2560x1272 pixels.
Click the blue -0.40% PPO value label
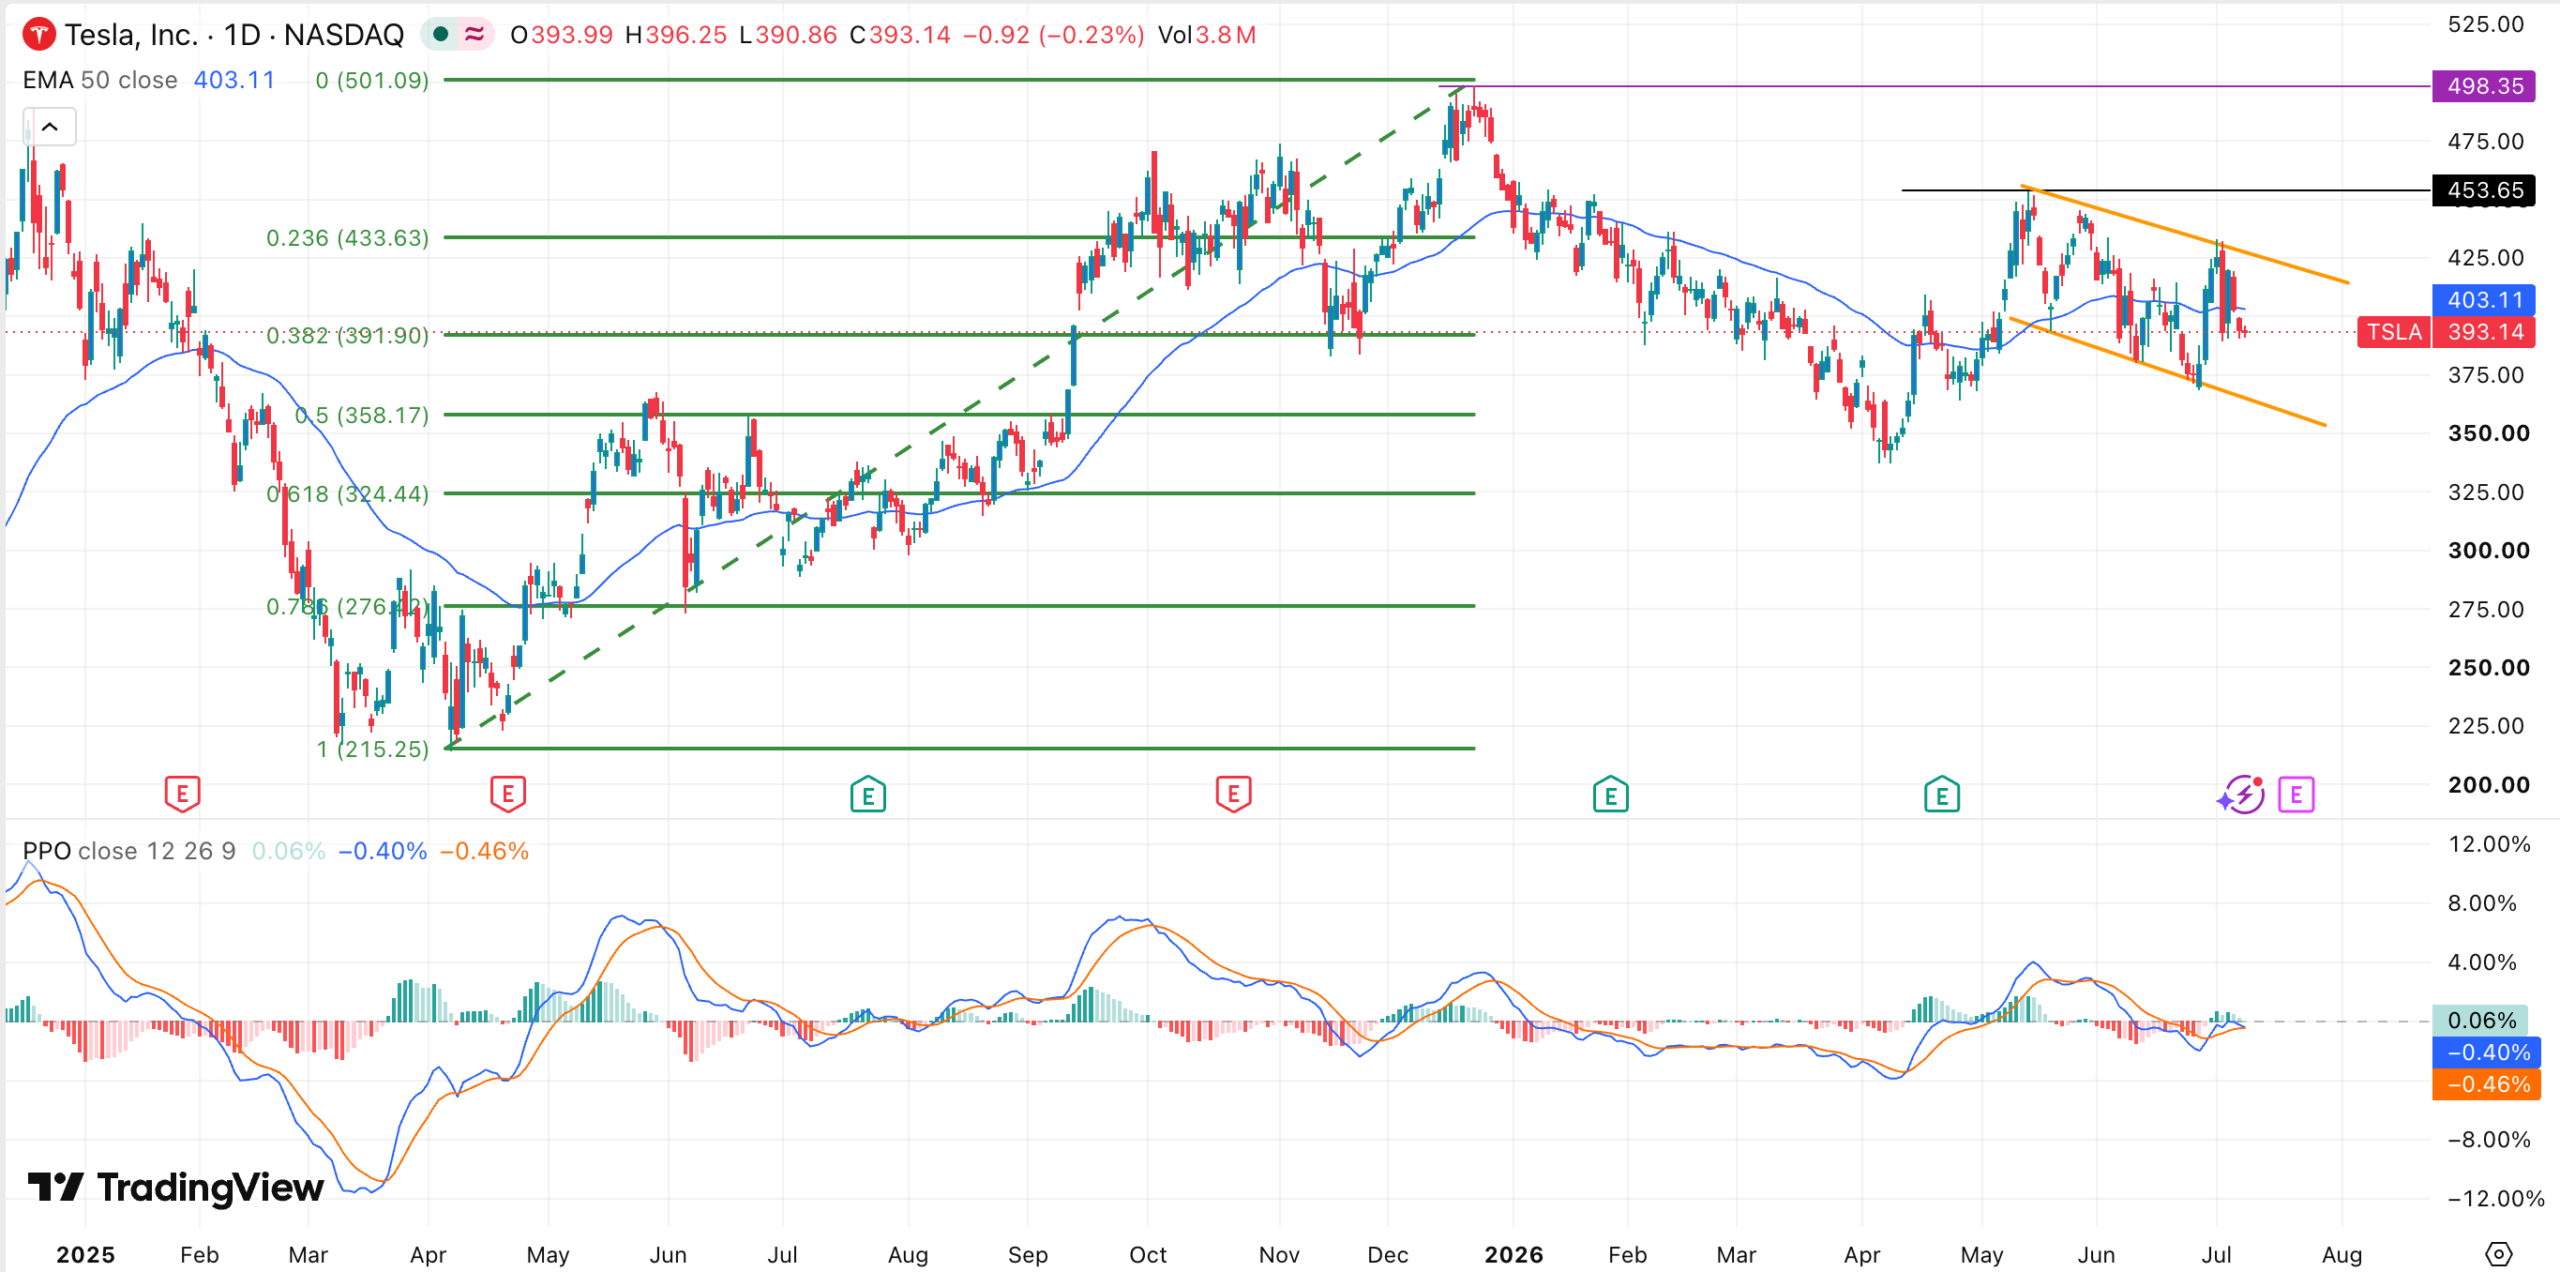2486,1052
